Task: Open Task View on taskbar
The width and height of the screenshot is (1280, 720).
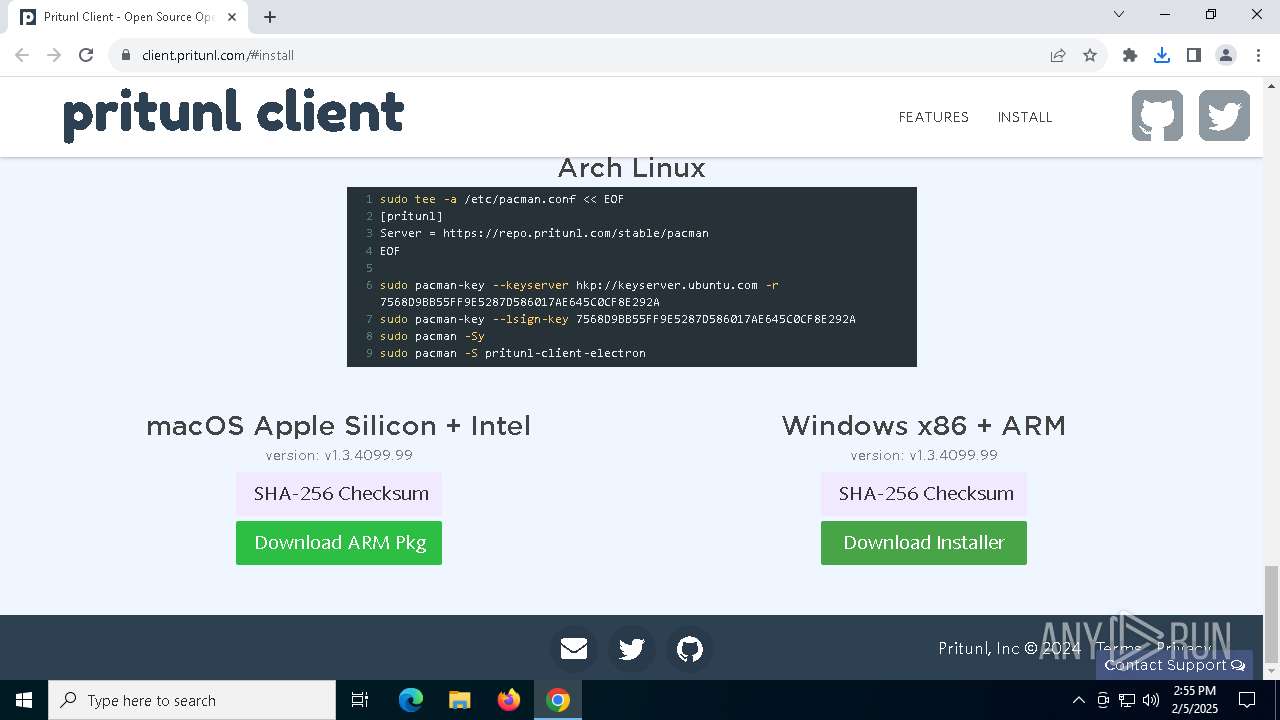Action: [360, 700]
